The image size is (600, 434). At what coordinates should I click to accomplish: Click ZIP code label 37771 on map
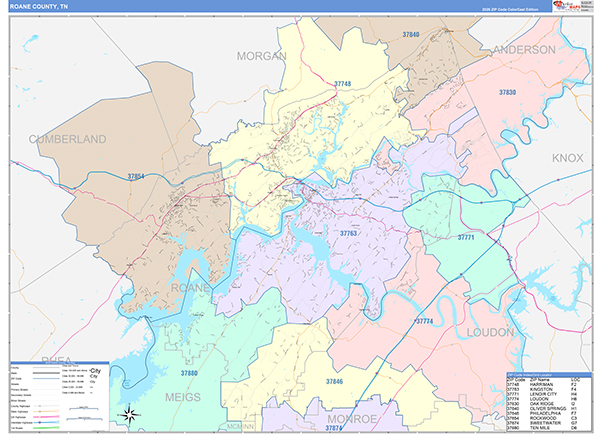[466, 238]
